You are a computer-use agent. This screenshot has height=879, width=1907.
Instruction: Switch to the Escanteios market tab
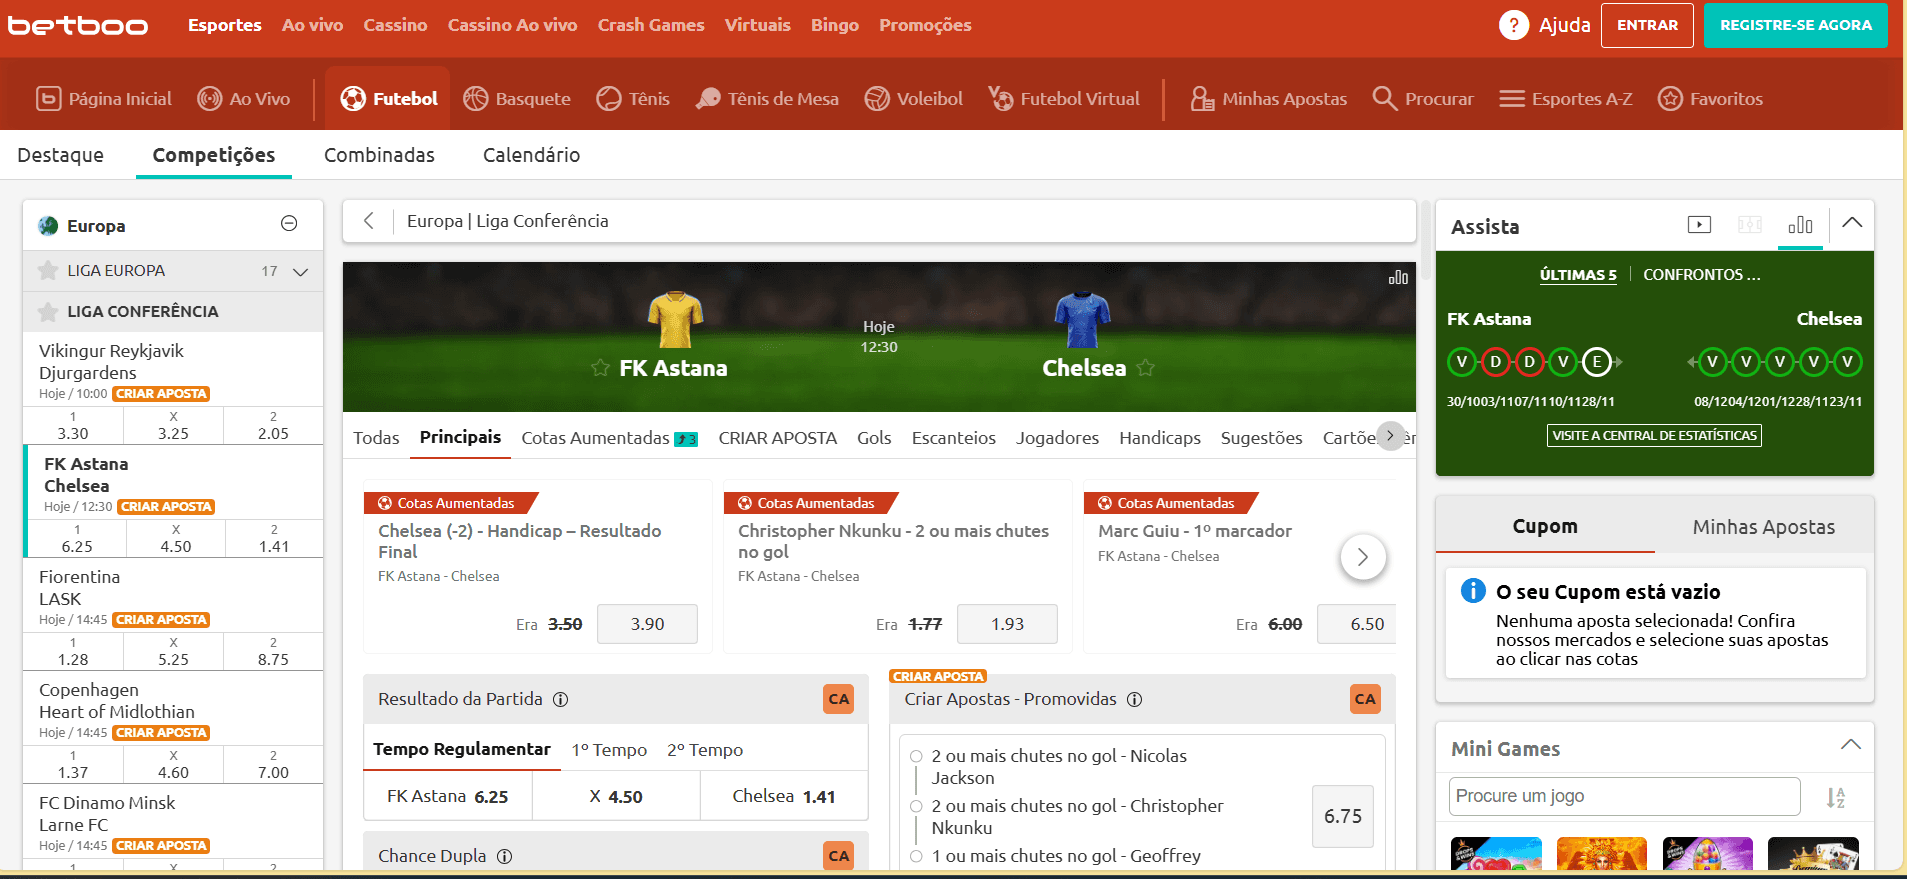tap(953, 438)
